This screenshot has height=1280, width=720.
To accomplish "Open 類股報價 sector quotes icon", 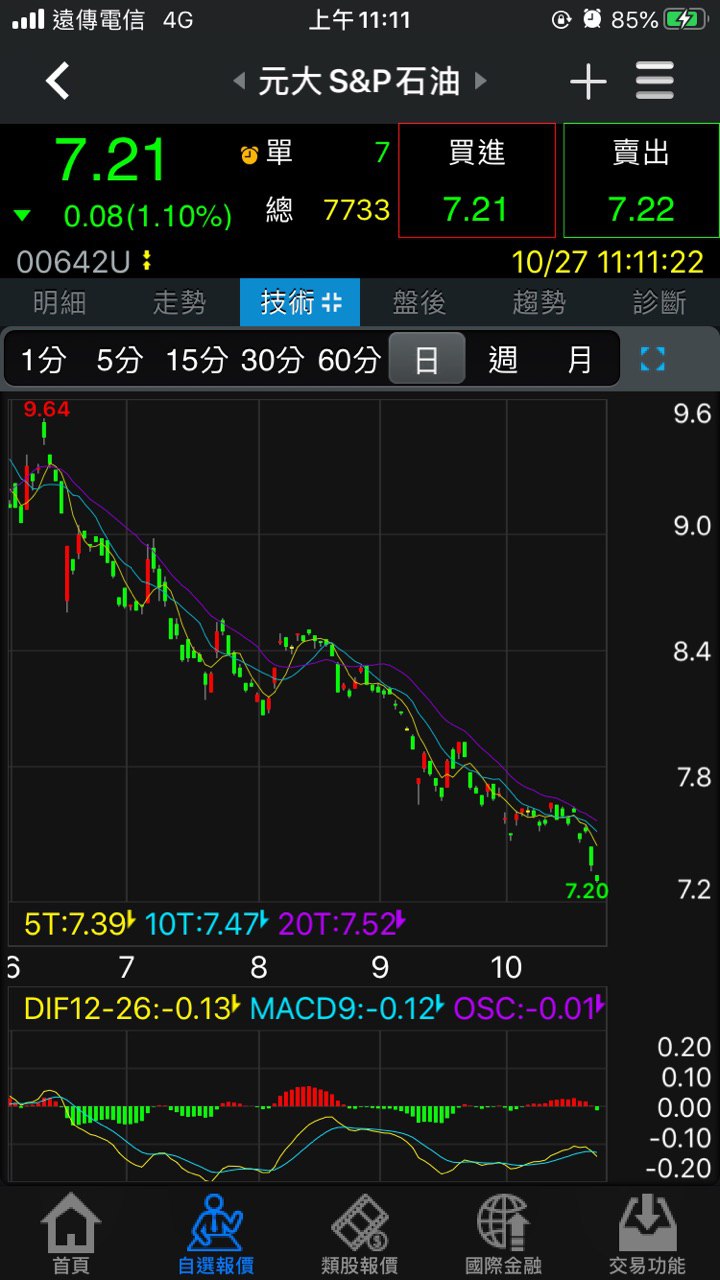I will pyautogui.click(x=360, y=1233).
